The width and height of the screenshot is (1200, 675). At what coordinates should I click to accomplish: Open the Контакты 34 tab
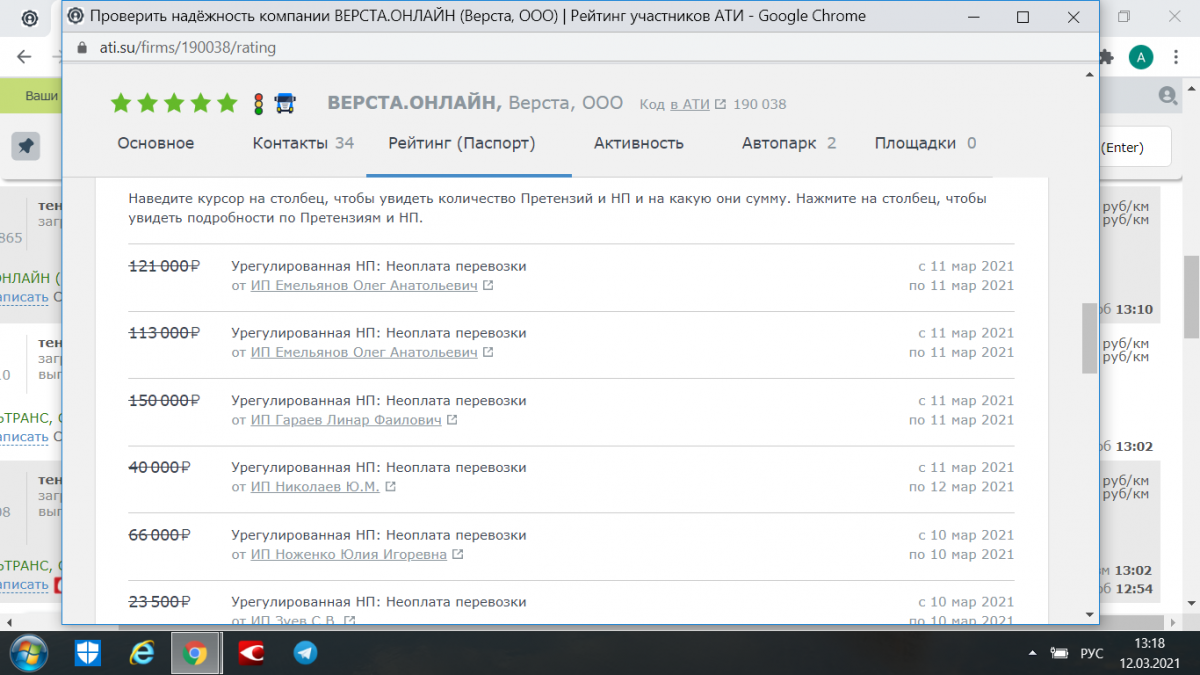[x=303, y=143]
